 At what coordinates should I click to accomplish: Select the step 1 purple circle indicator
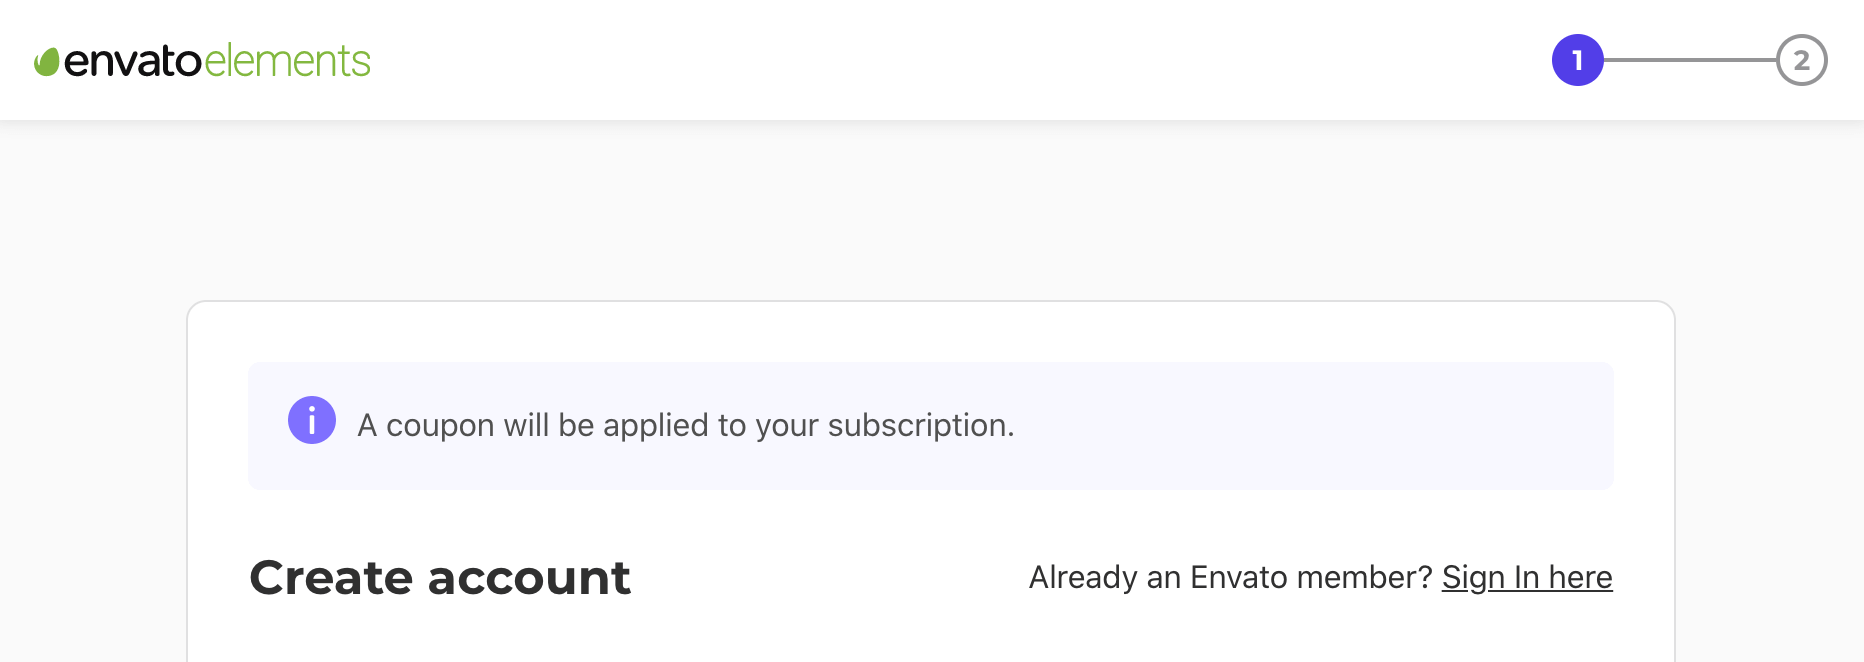click(x=1578, y=60)
